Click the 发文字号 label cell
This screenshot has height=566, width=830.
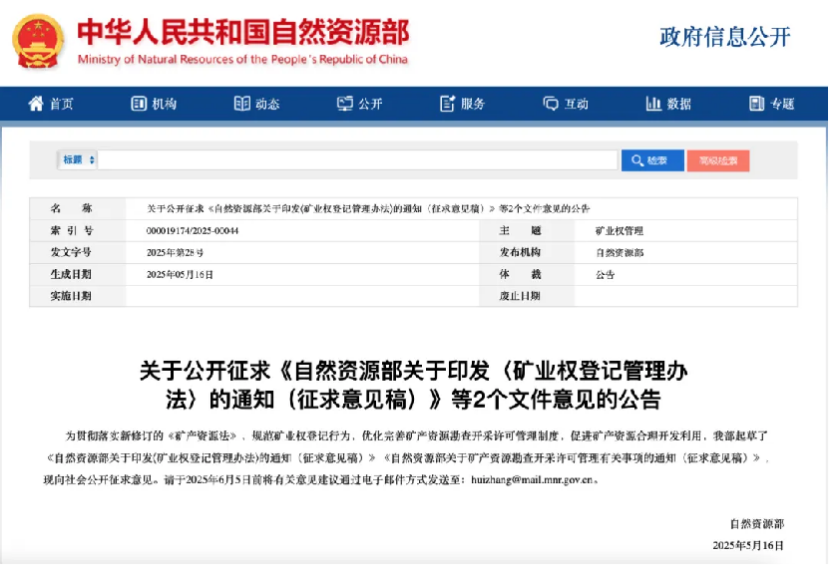(77, 253)
